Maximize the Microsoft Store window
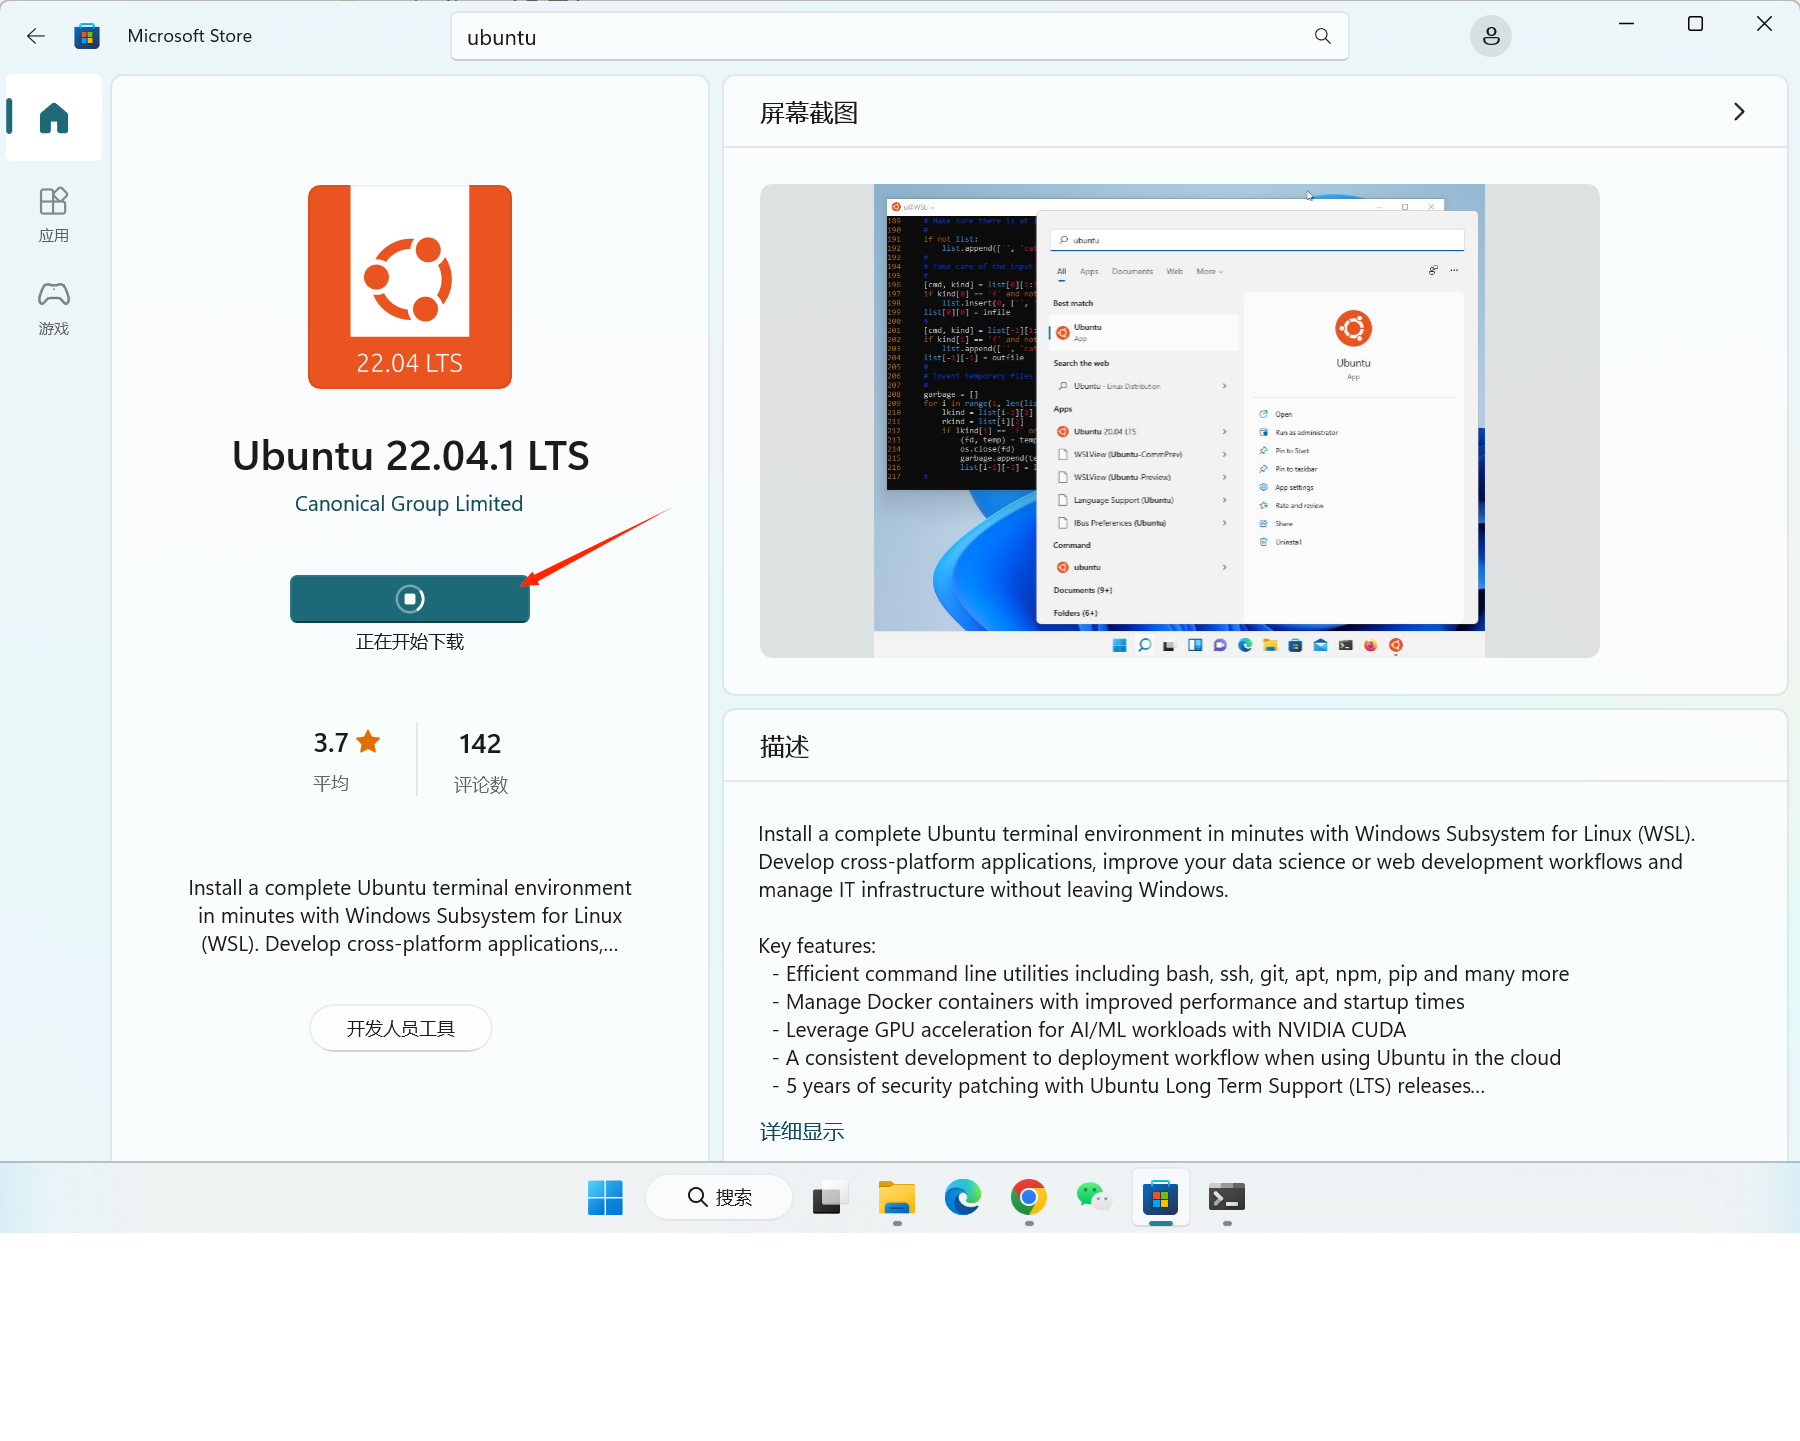Viewport: 1800px width, 1441px height. tap(1695, 24)
